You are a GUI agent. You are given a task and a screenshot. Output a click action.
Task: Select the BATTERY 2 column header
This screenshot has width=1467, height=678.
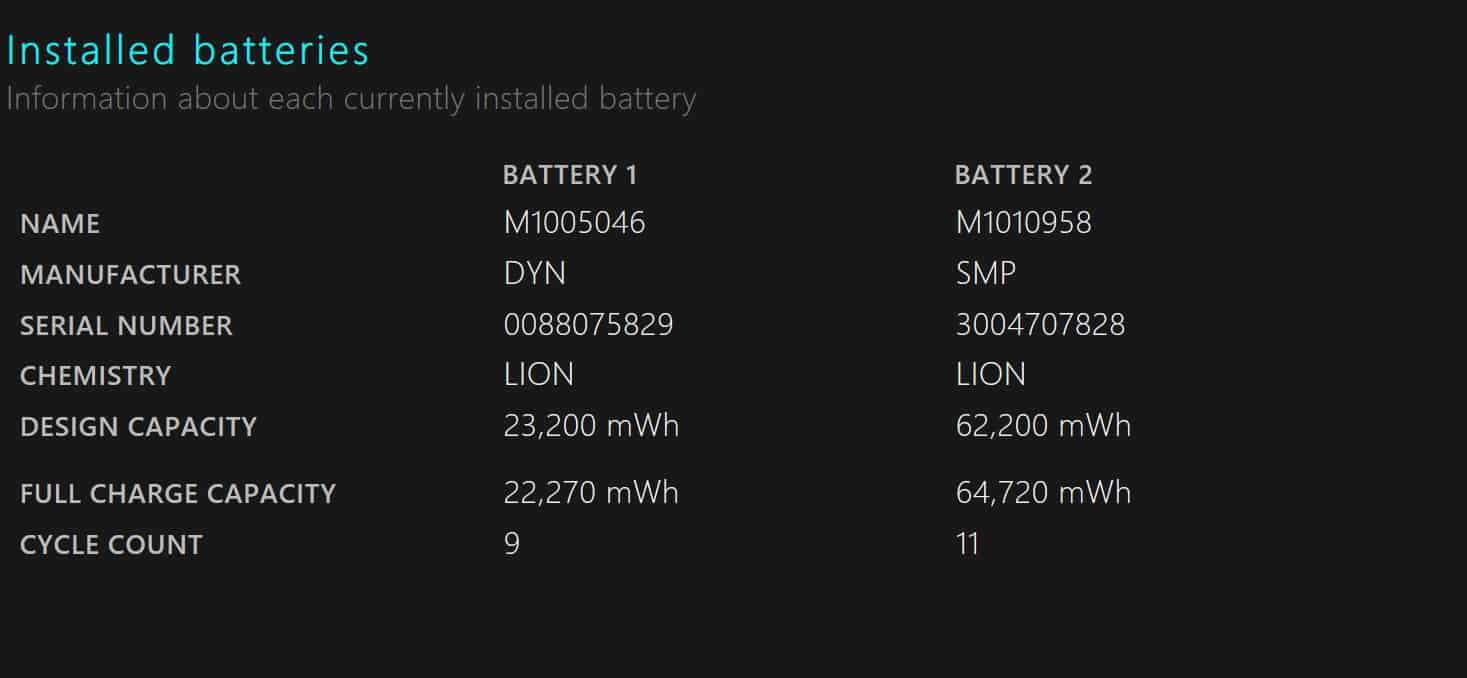(x=1023, y=175)
